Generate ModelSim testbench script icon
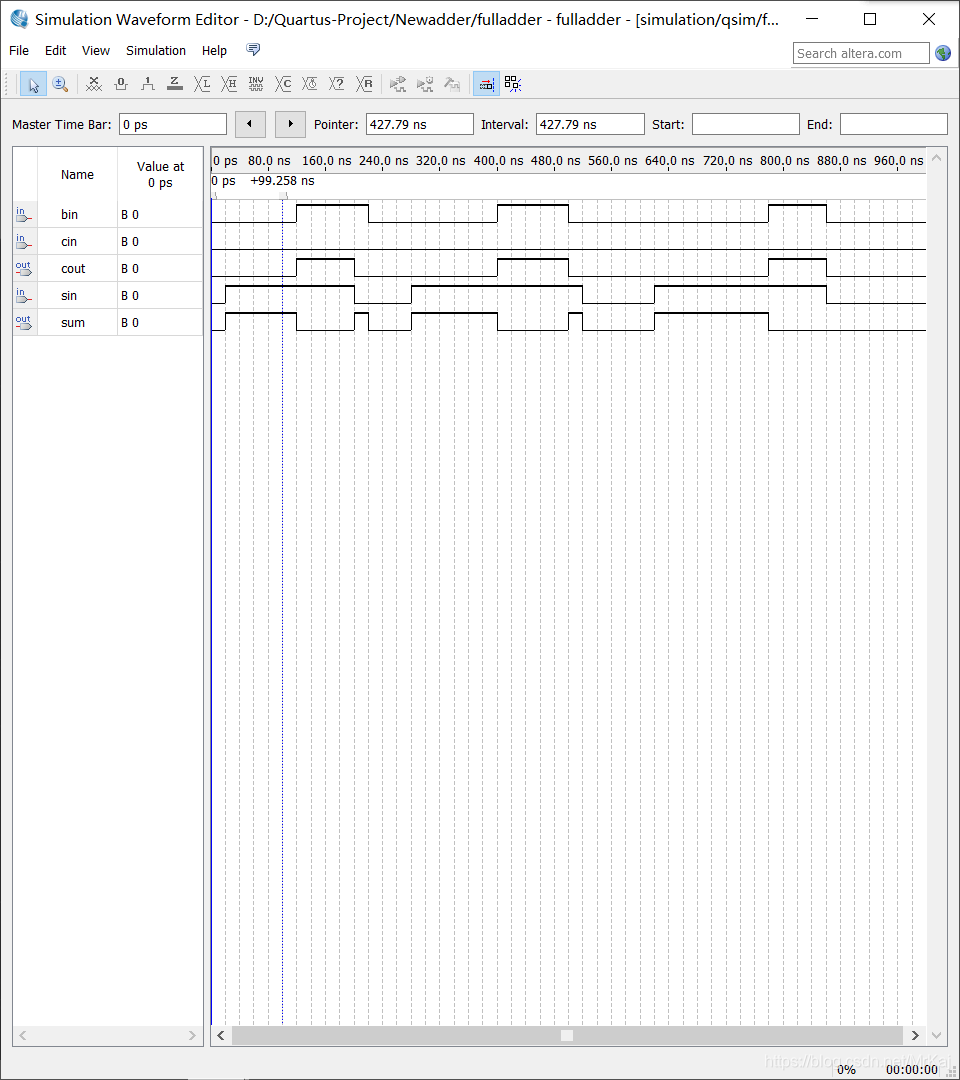This screenshot has height=1080, width=960. pos(452,85)
